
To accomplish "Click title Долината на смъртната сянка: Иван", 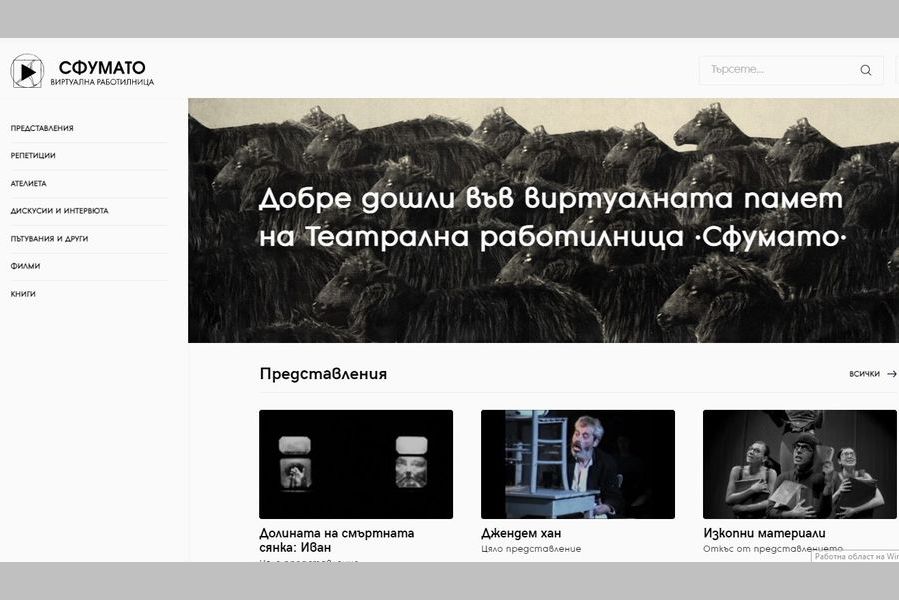I will [x=337, y=540].
